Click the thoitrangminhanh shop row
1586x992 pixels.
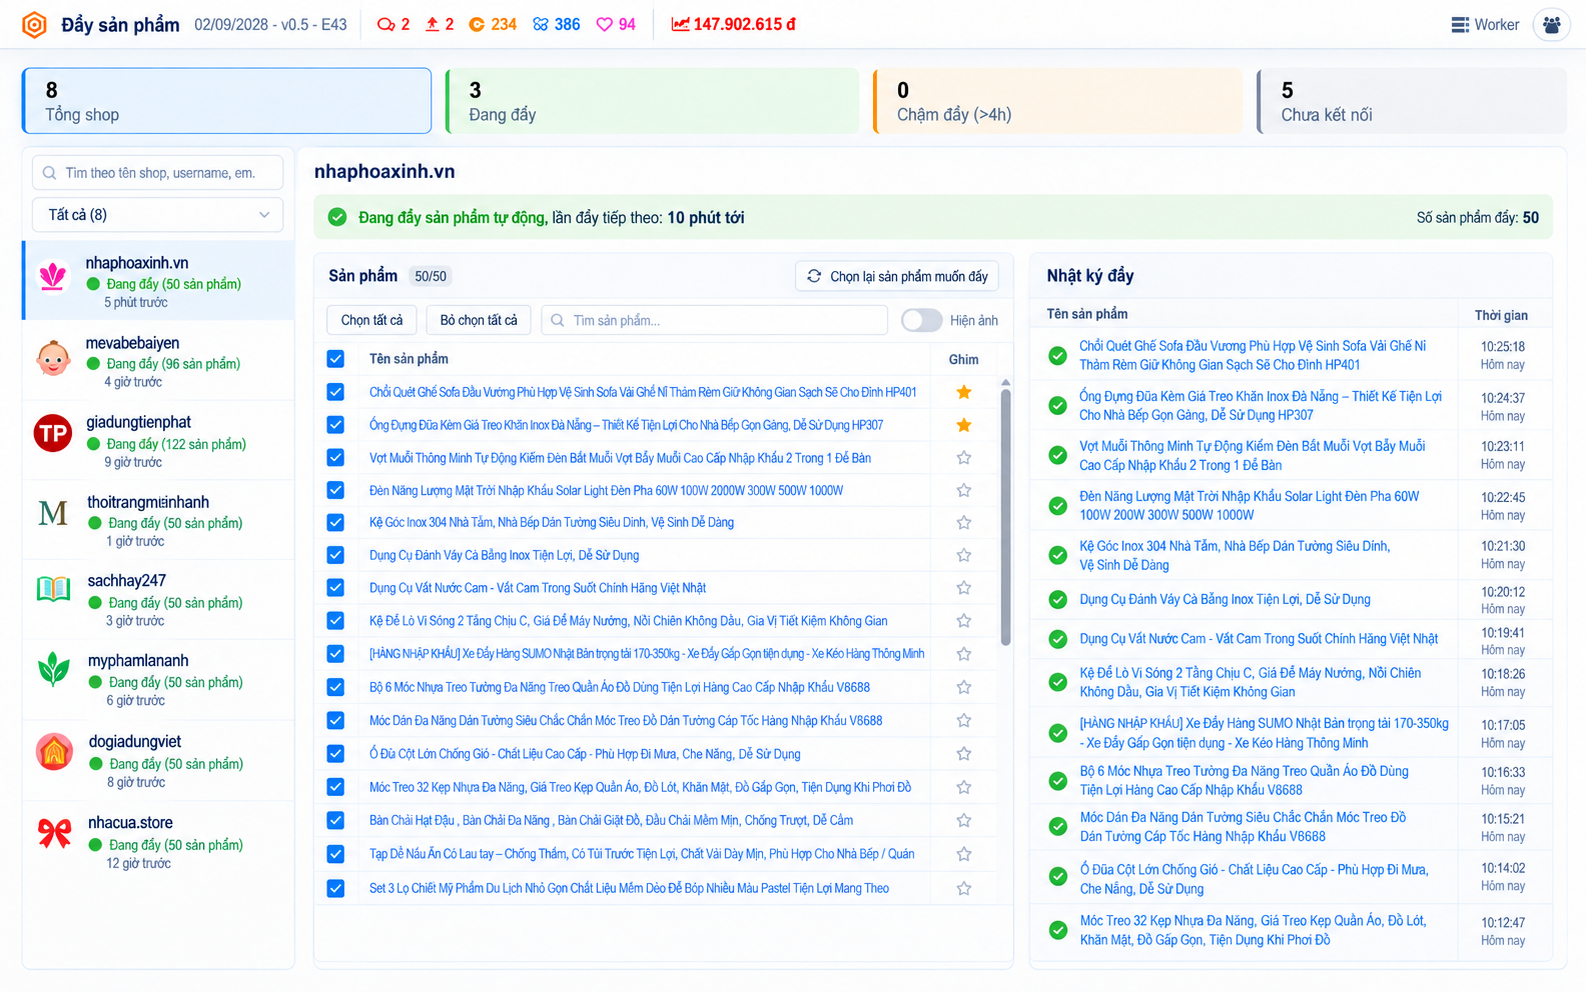click(x=158, y=520)
